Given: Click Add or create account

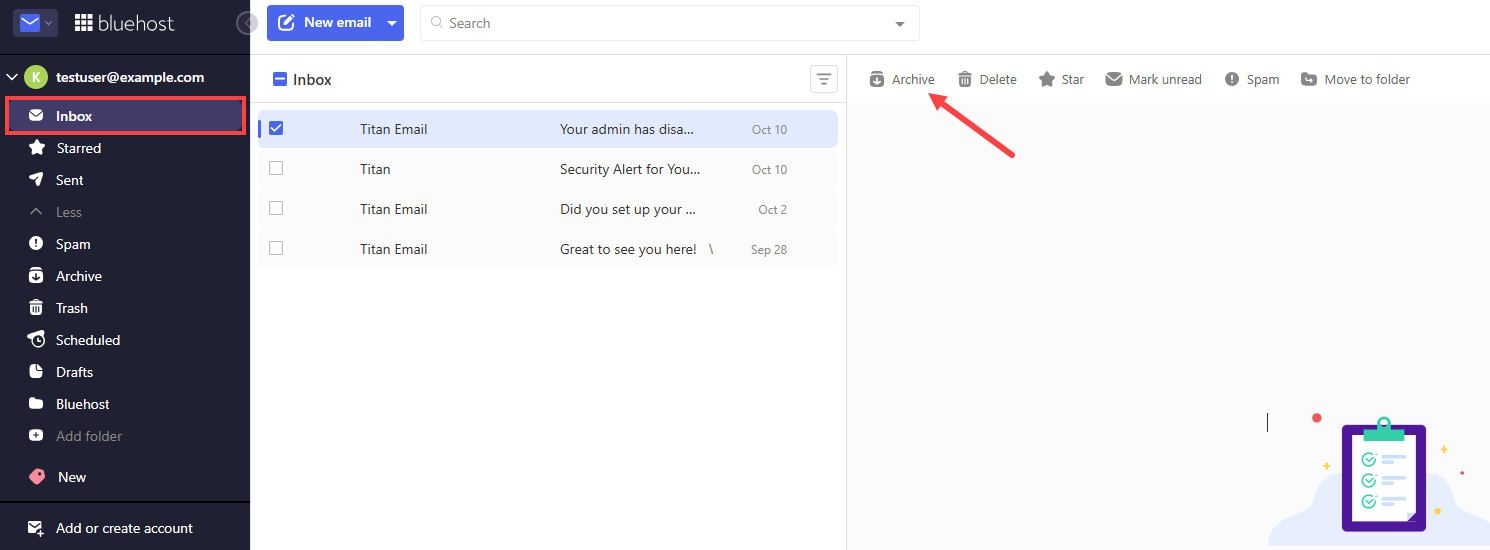Looking at the screenshot, I should [x=124, y=528].
